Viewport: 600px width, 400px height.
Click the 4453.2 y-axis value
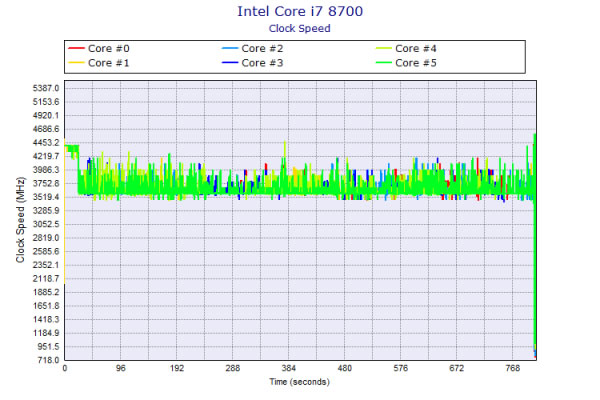46,143
